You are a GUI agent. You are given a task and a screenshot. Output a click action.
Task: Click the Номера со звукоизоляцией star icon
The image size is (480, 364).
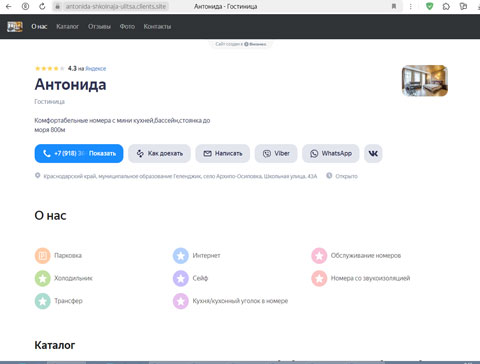pos(319,278)
